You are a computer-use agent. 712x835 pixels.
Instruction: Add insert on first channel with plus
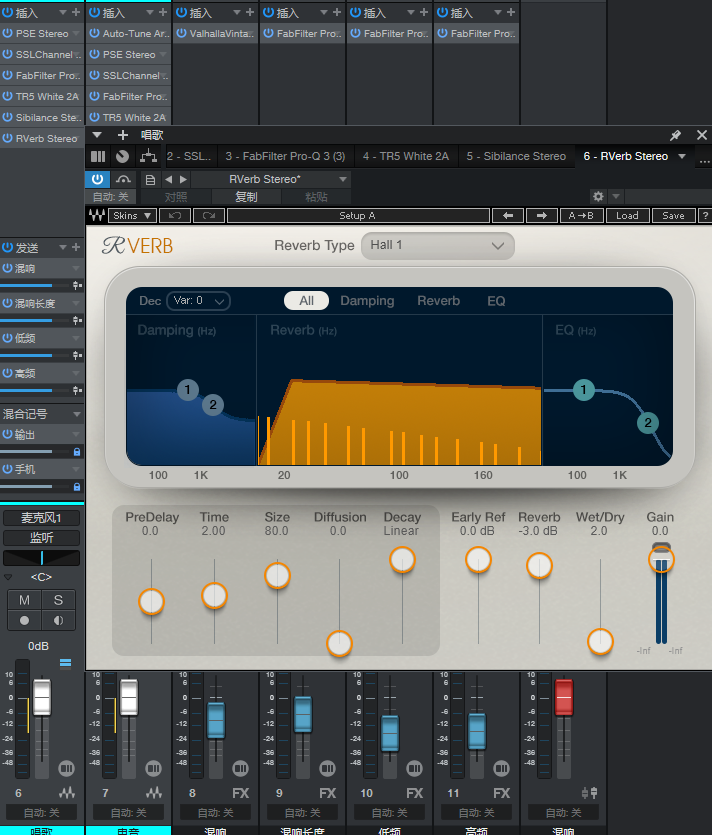click(x=76, y=12)
